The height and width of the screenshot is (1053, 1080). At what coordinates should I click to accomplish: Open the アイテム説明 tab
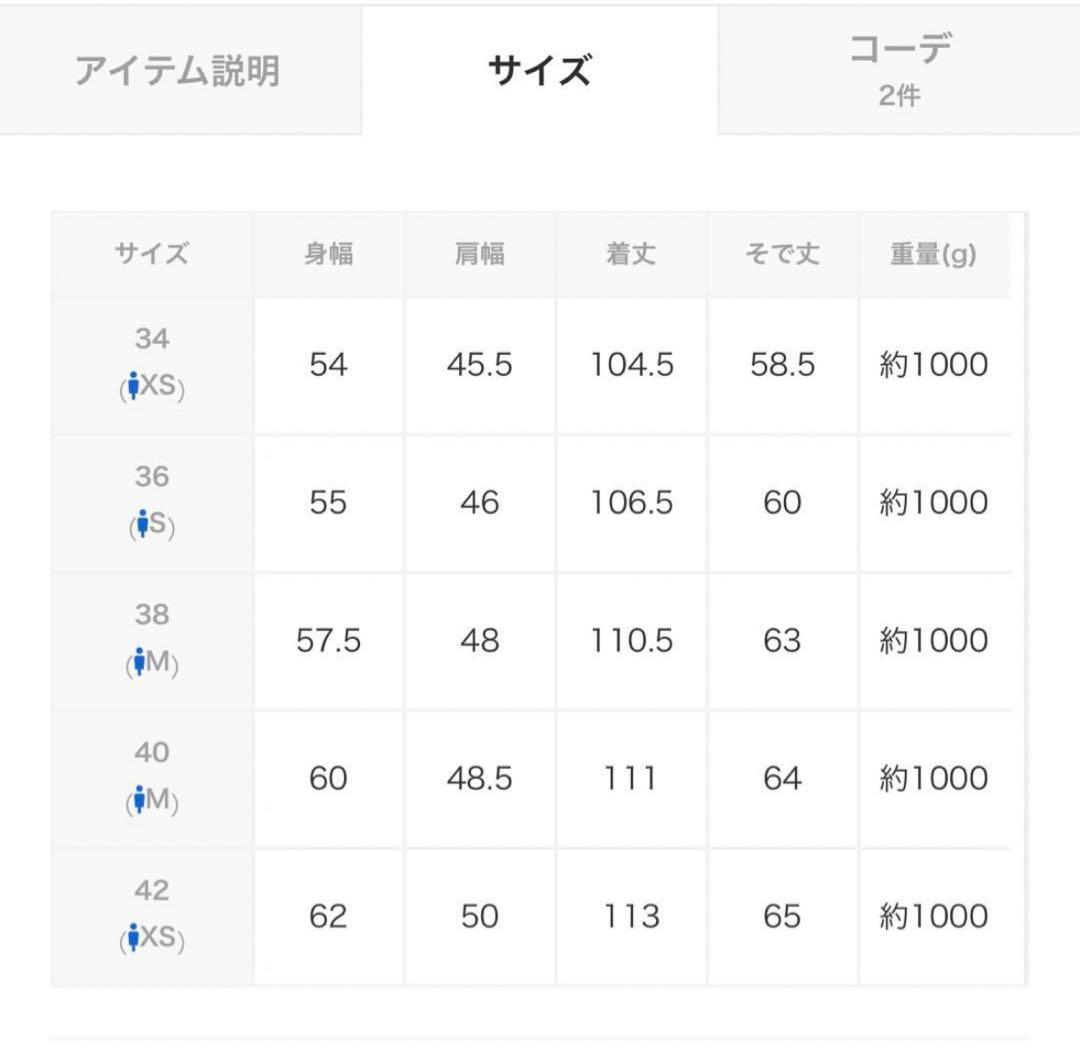[178, 72]
